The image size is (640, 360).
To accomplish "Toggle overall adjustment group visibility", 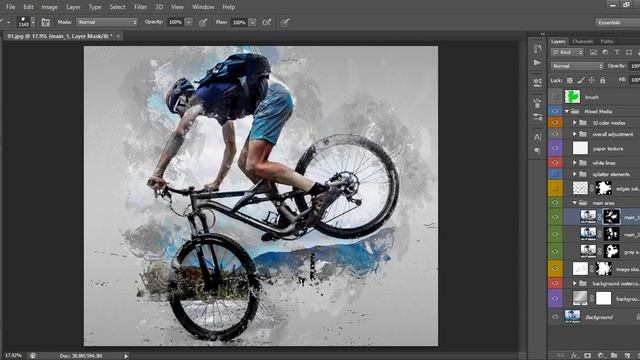I will 555,134.
